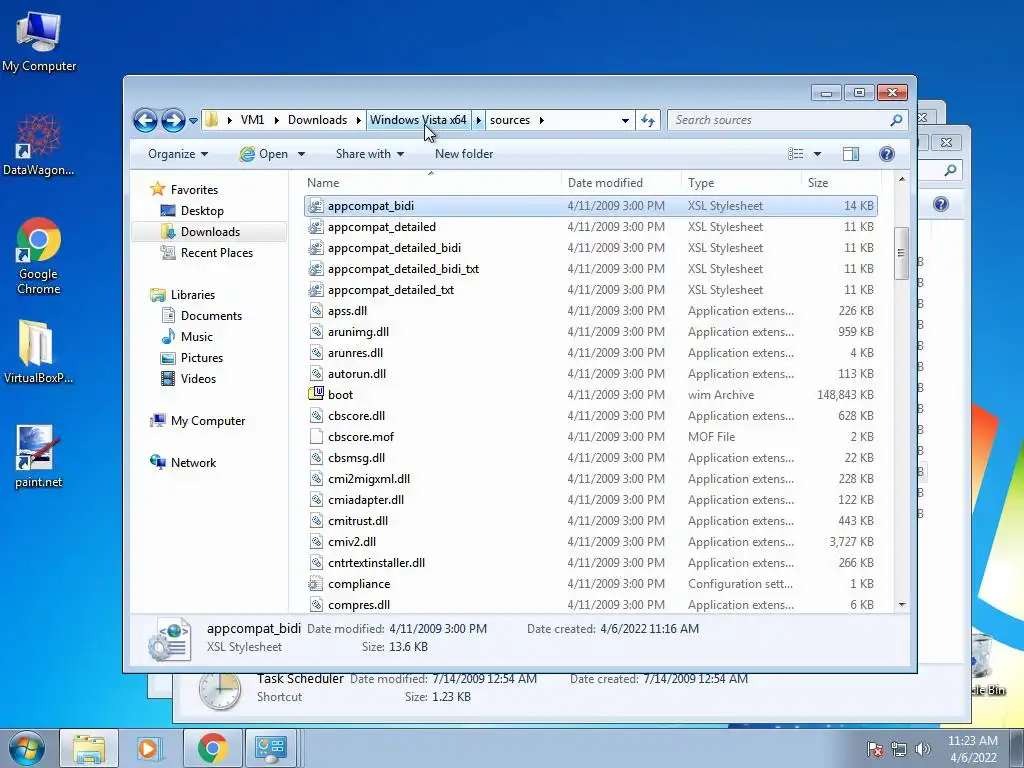Sort by the Size column header
Image resolution: width=1024 pixels, height=768 pixels.
point(841,183)
